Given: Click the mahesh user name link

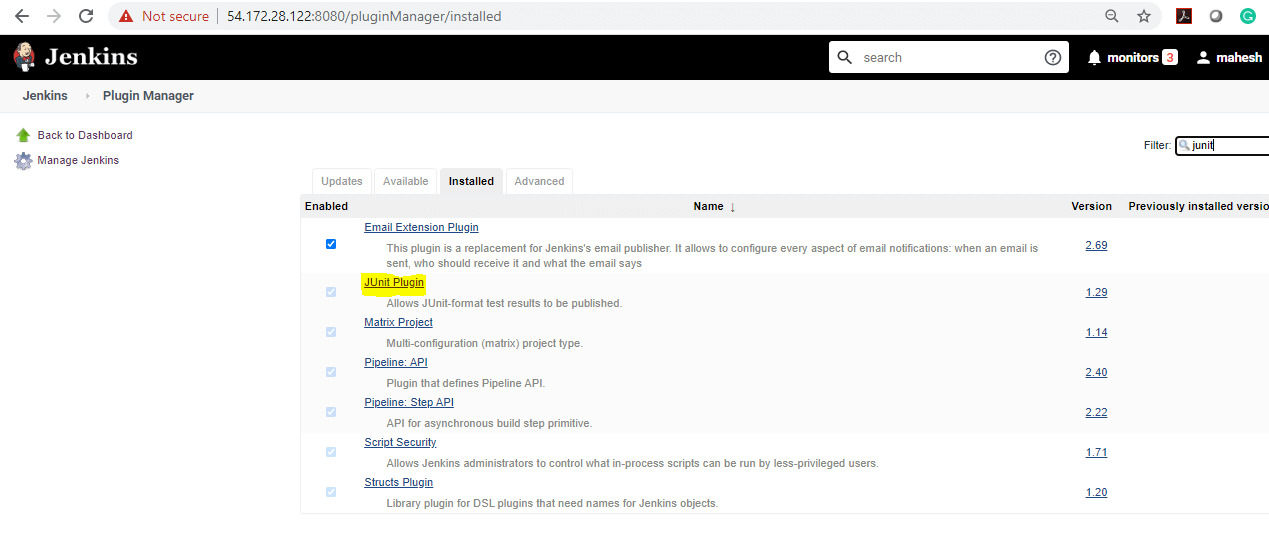Looking at the screenshot, I should tap(1239, 58).
